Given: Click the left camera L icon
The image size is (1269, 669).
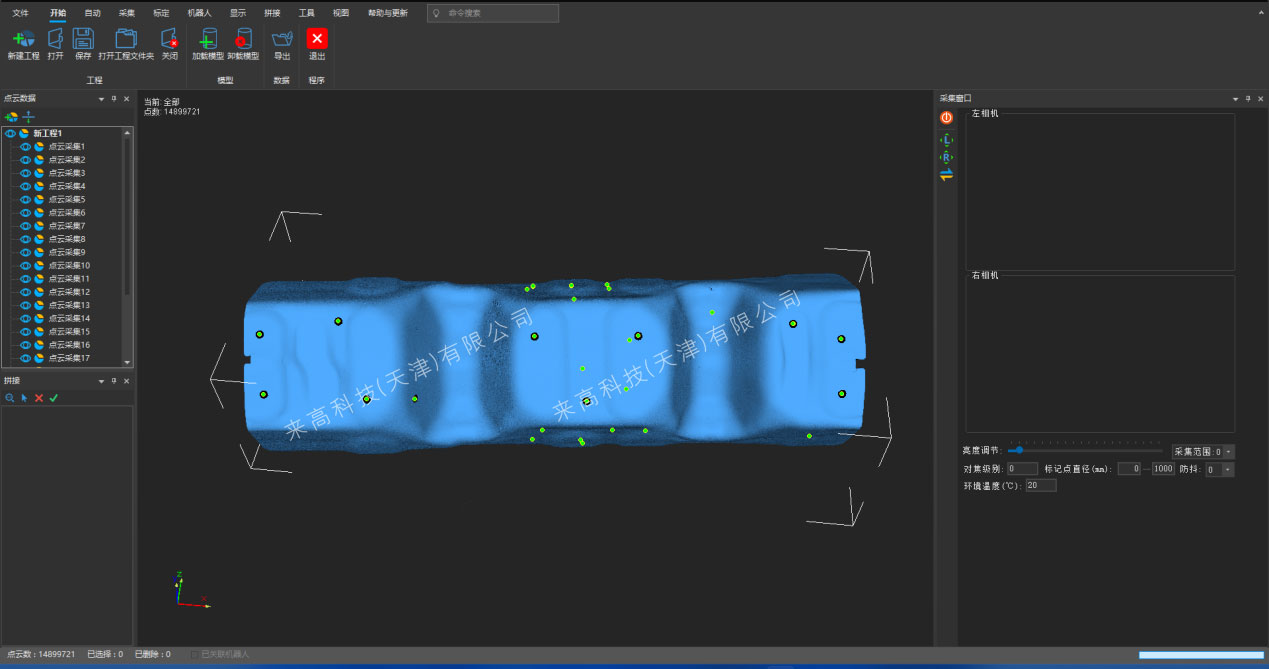Looking at the screenshot, I should pos(946,140).
